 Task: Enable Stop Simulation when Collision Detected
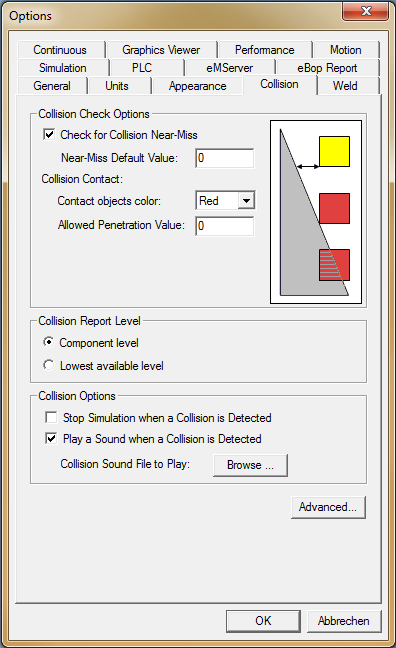(x=51, y=417)
